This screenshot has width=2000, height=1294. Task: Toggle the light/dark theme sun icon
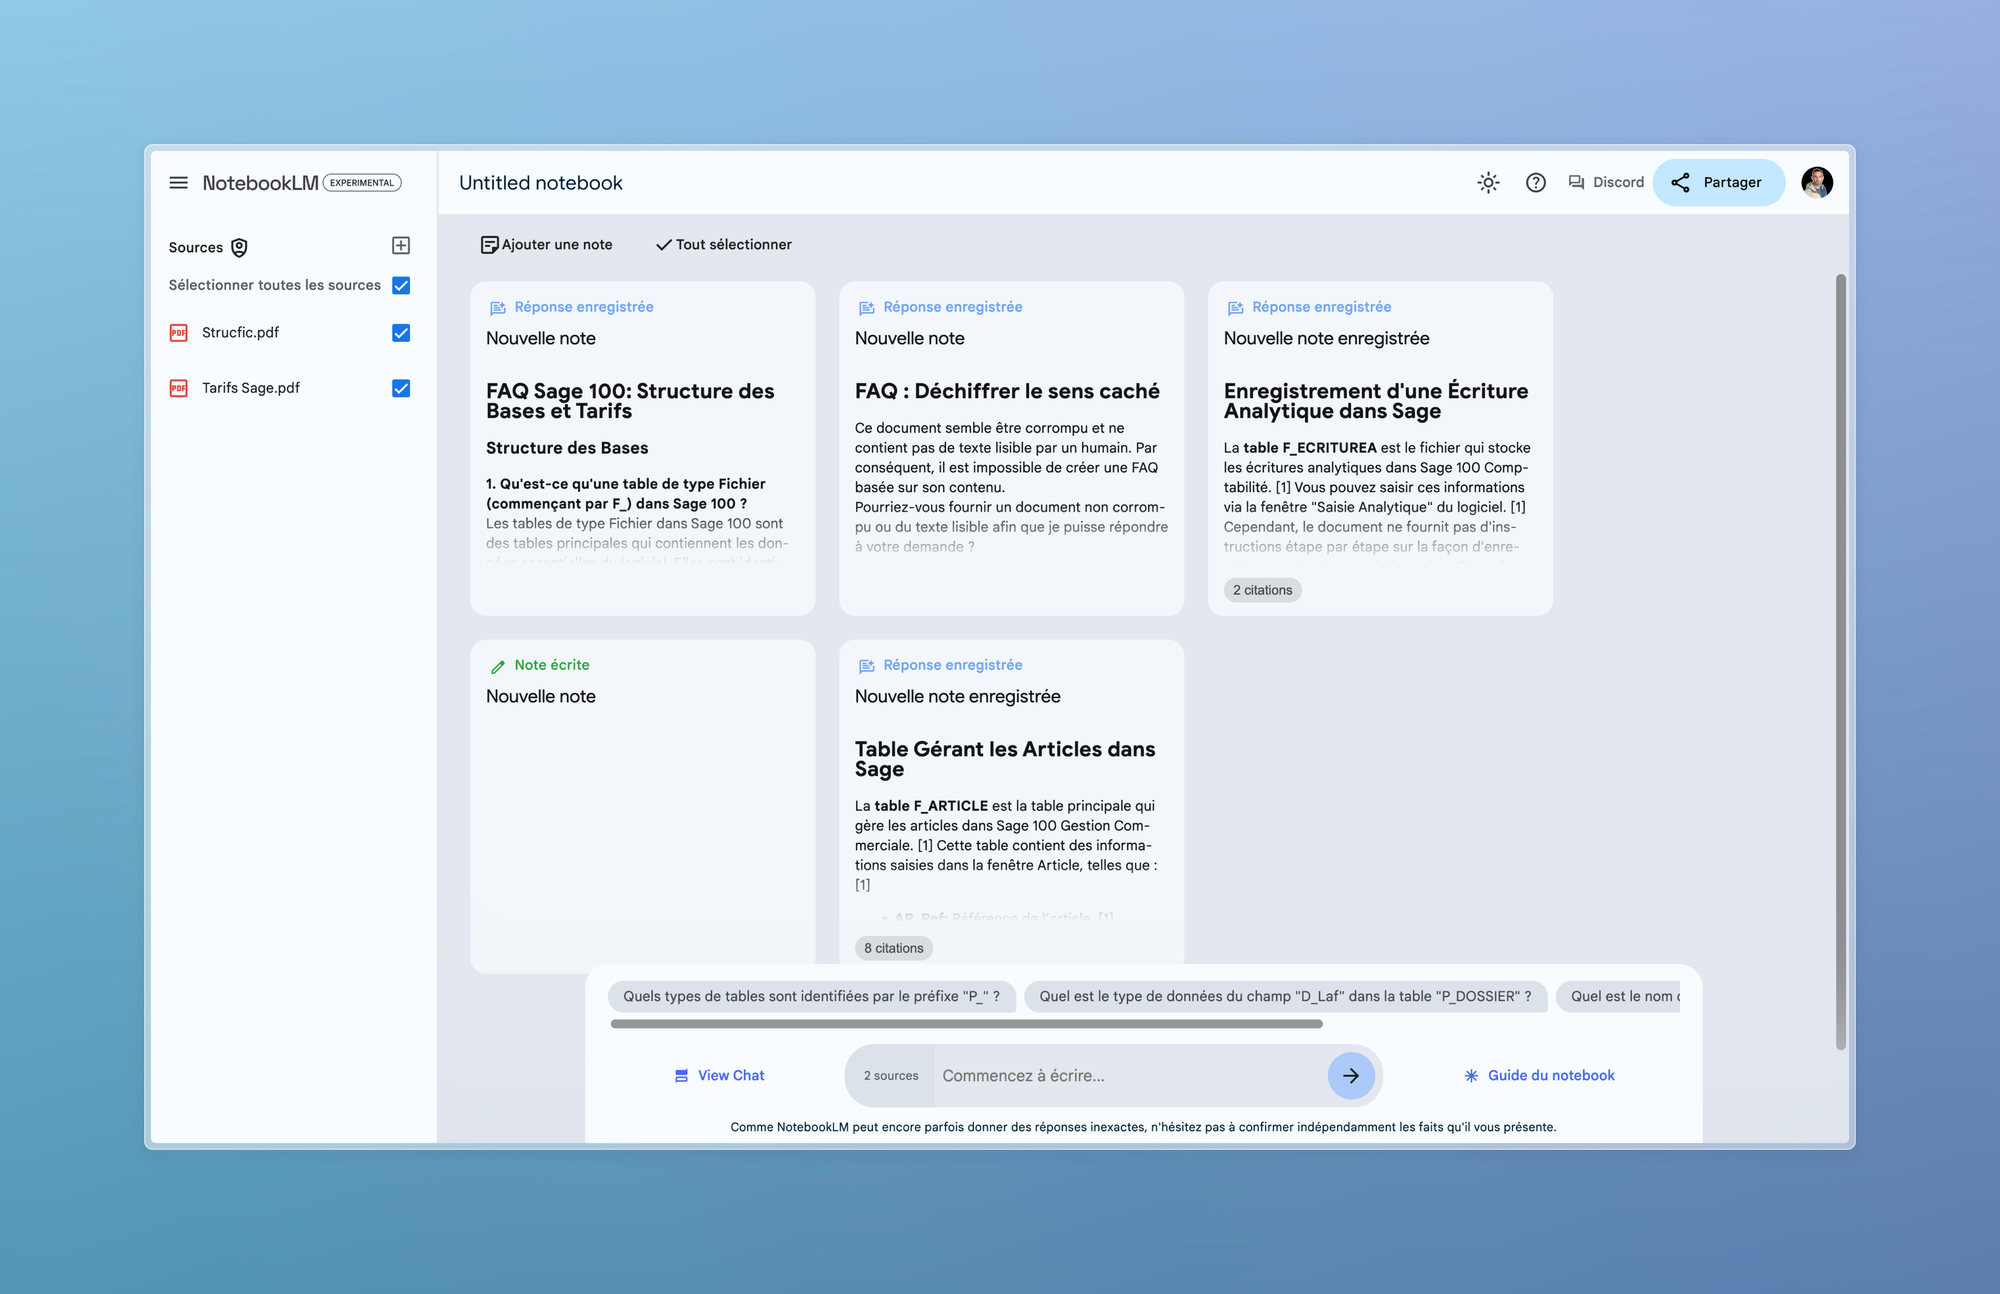click(1488, 183)
